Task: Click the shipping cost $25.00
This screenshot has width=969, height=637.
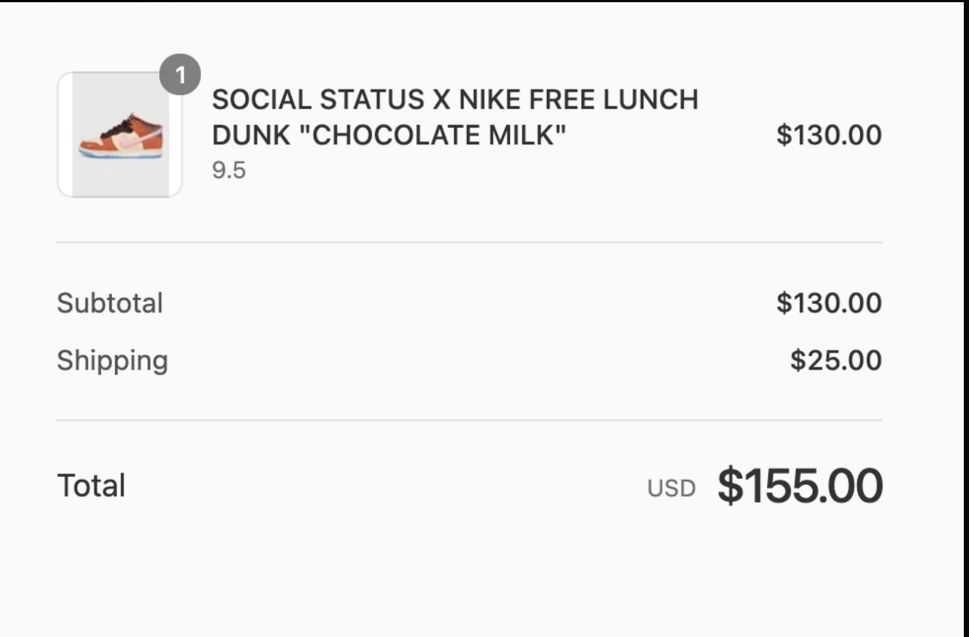Action: click(836, 361)
